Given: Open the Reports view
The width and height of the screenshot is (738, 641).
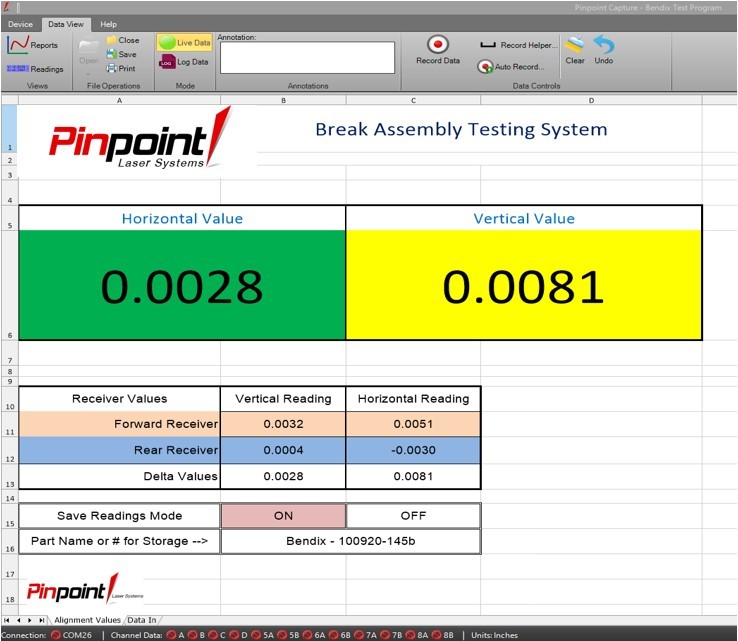Looking at the screenshot, I should [x=32, y=45].
